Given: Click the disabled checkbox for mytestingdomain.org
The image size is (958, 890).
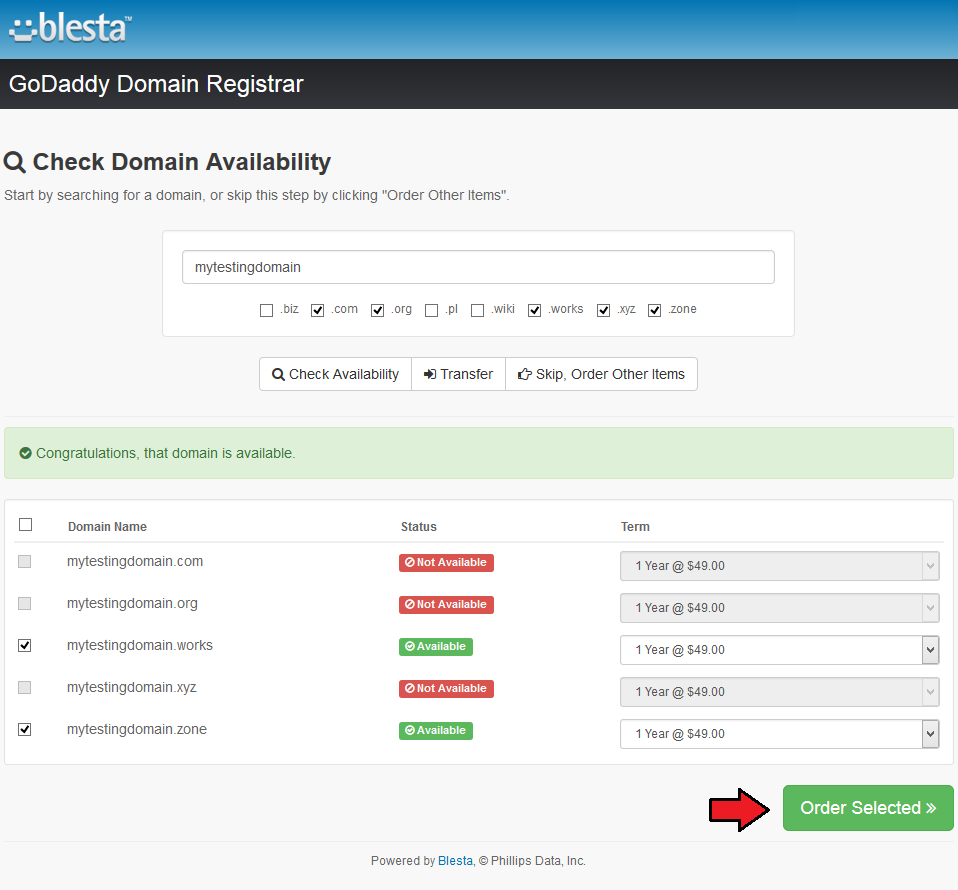Looking at the screenshot, I should pyautogui.click(x=24, y=604).
